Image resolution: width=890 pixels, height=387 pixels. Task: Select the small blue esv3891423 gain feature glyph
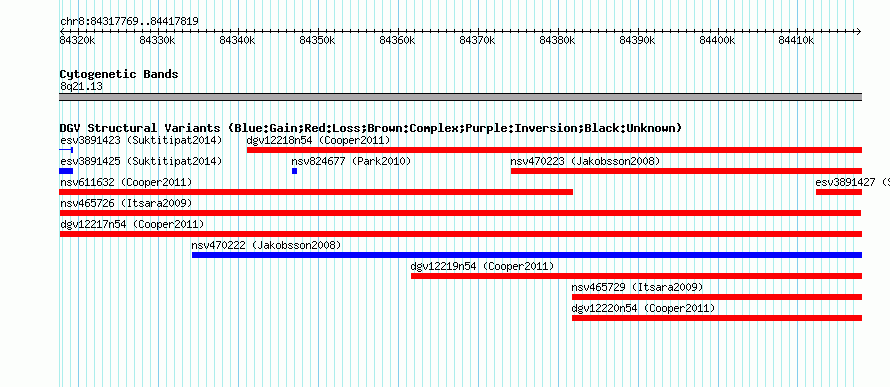coord(66,150)
